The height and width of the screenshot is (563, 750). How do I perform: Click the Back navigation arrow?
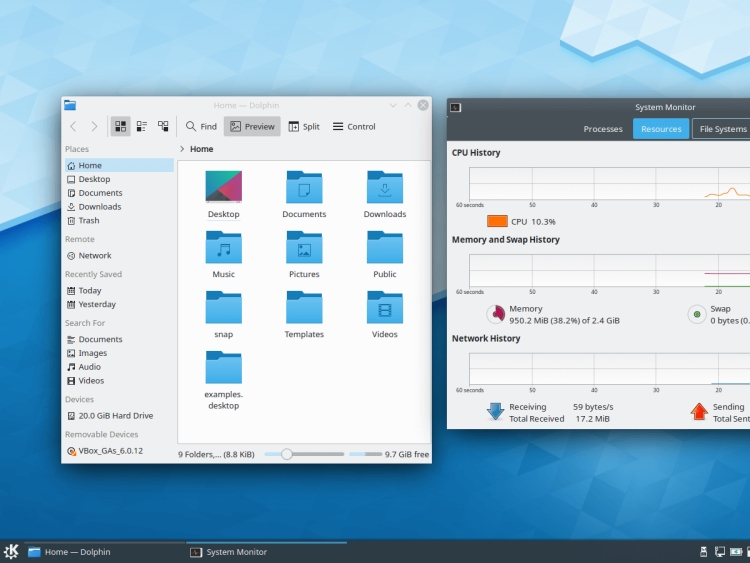tap(73, 127)
